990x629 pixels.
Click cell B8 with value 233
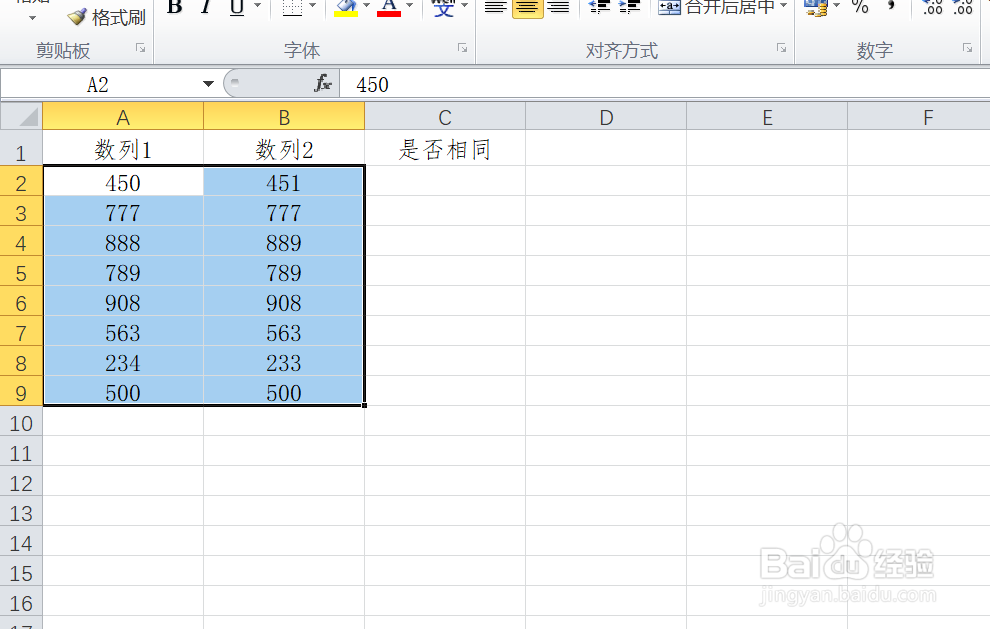tap(284, 363)
